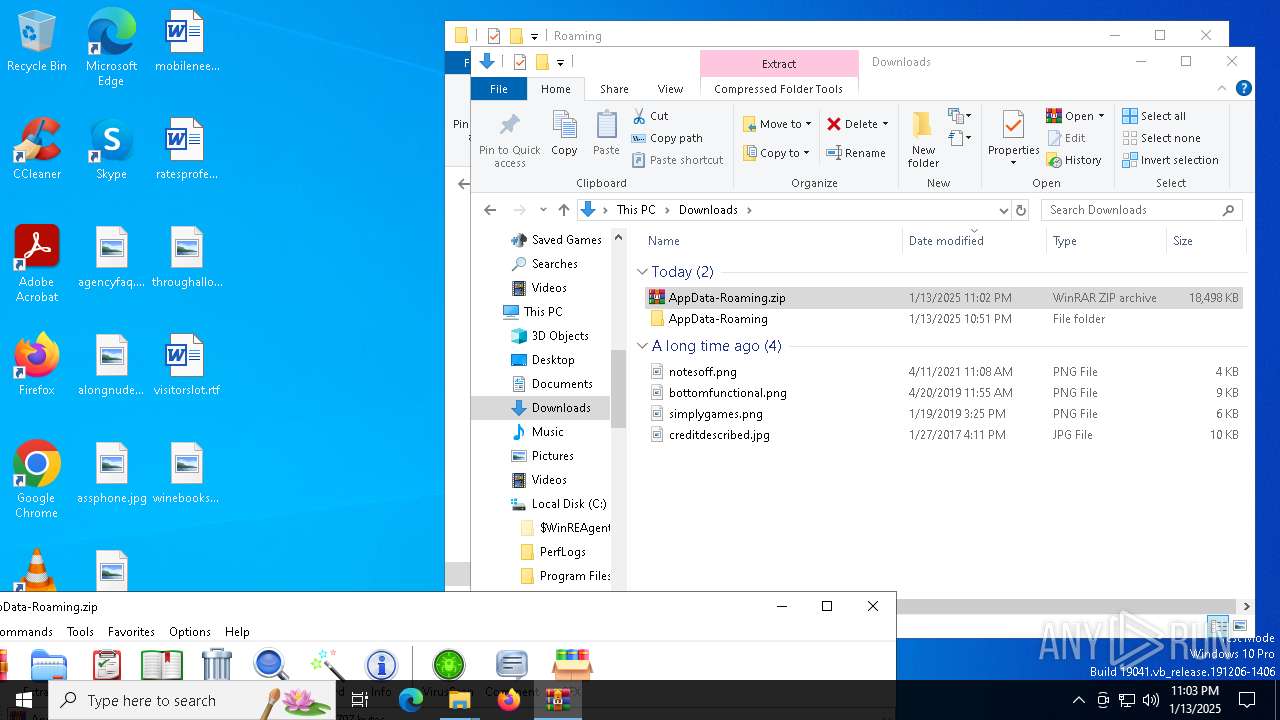Click the Rename ribbon command
Screen dimensions: 1280x720
(x=856, y=153)
